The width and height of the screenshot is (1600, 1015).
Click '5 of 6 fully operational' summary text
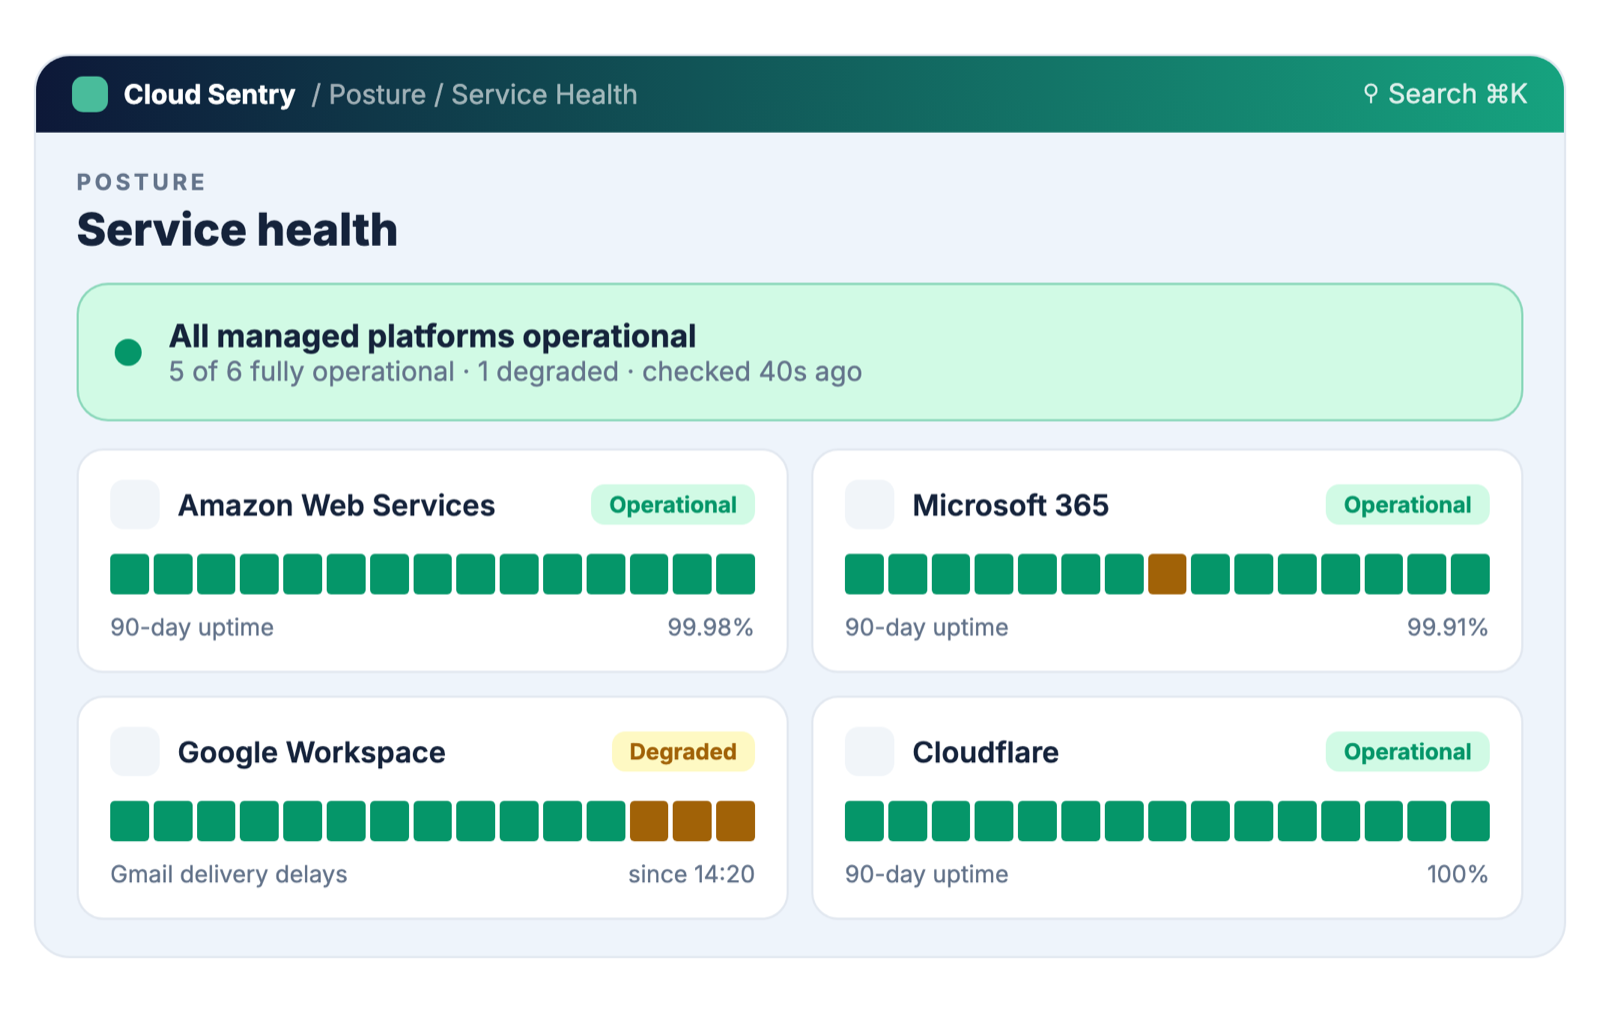click(x=311, y=372)
